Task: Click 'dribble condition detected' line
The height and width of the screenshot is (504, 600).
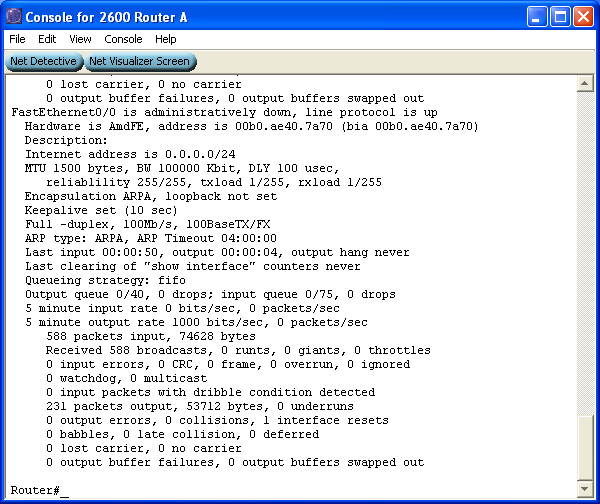Action: click(x=210, y=392)
